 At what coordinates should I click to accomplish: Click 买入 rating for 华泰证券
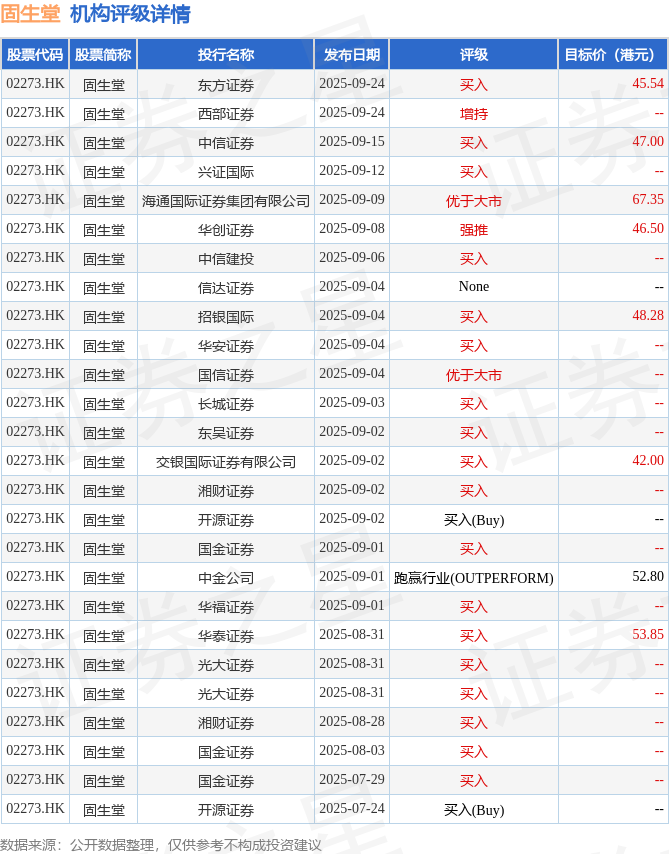(473, 635)
